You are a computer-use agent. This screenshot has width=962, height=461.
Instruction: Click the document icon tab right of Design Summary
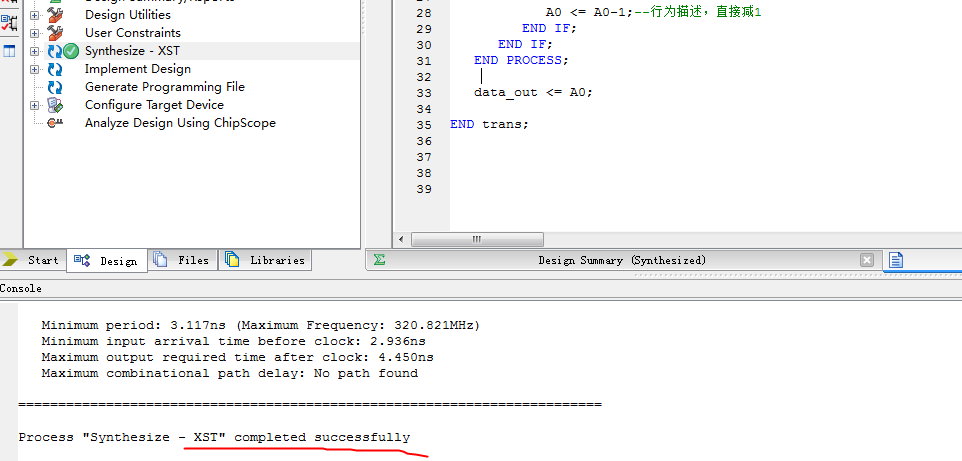[896, 260]
